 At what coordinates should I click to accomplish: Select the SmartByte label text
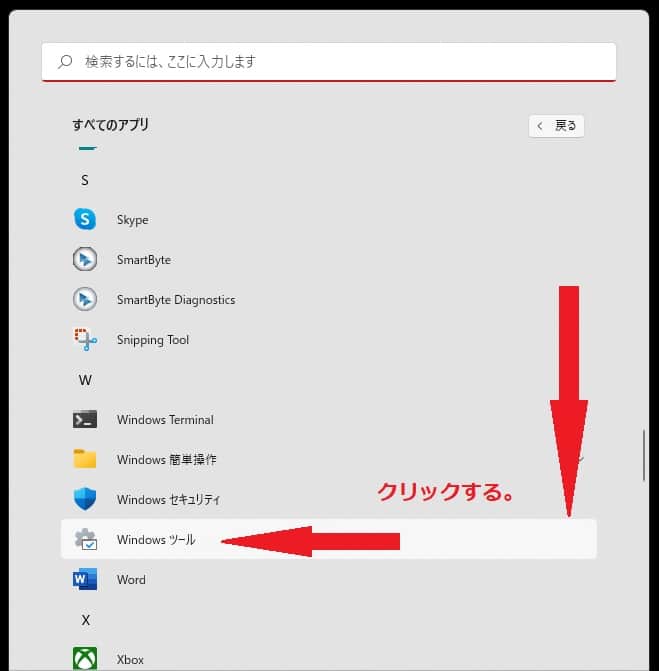coord(144,260)
